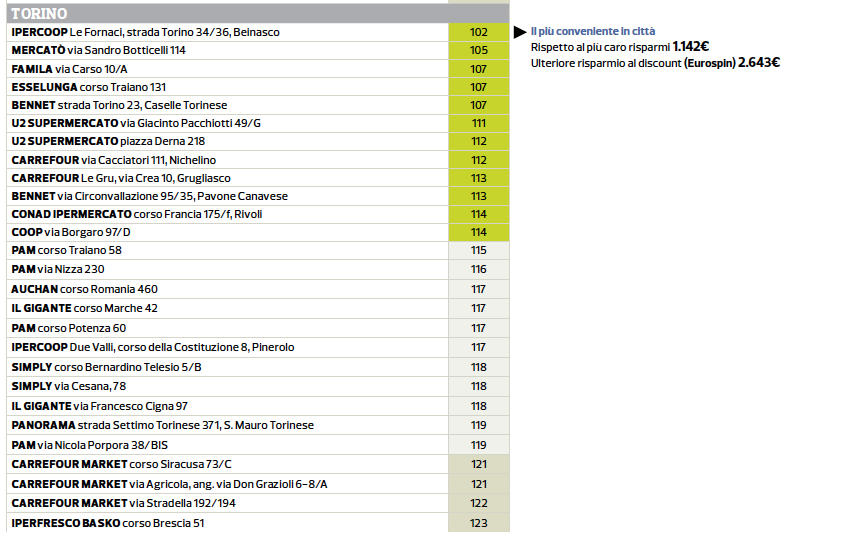The height and width of the screenshot is (538, 849).
Task: Select the PAM via Nizza 230 row
Action: click(x=58, y=269)
